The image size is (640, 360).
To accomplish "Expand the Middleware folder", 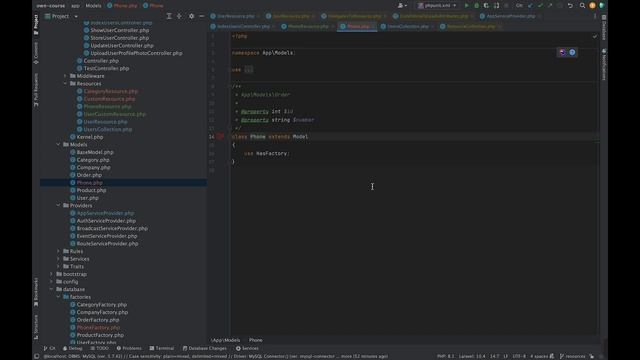I will (x=65, y=76).
